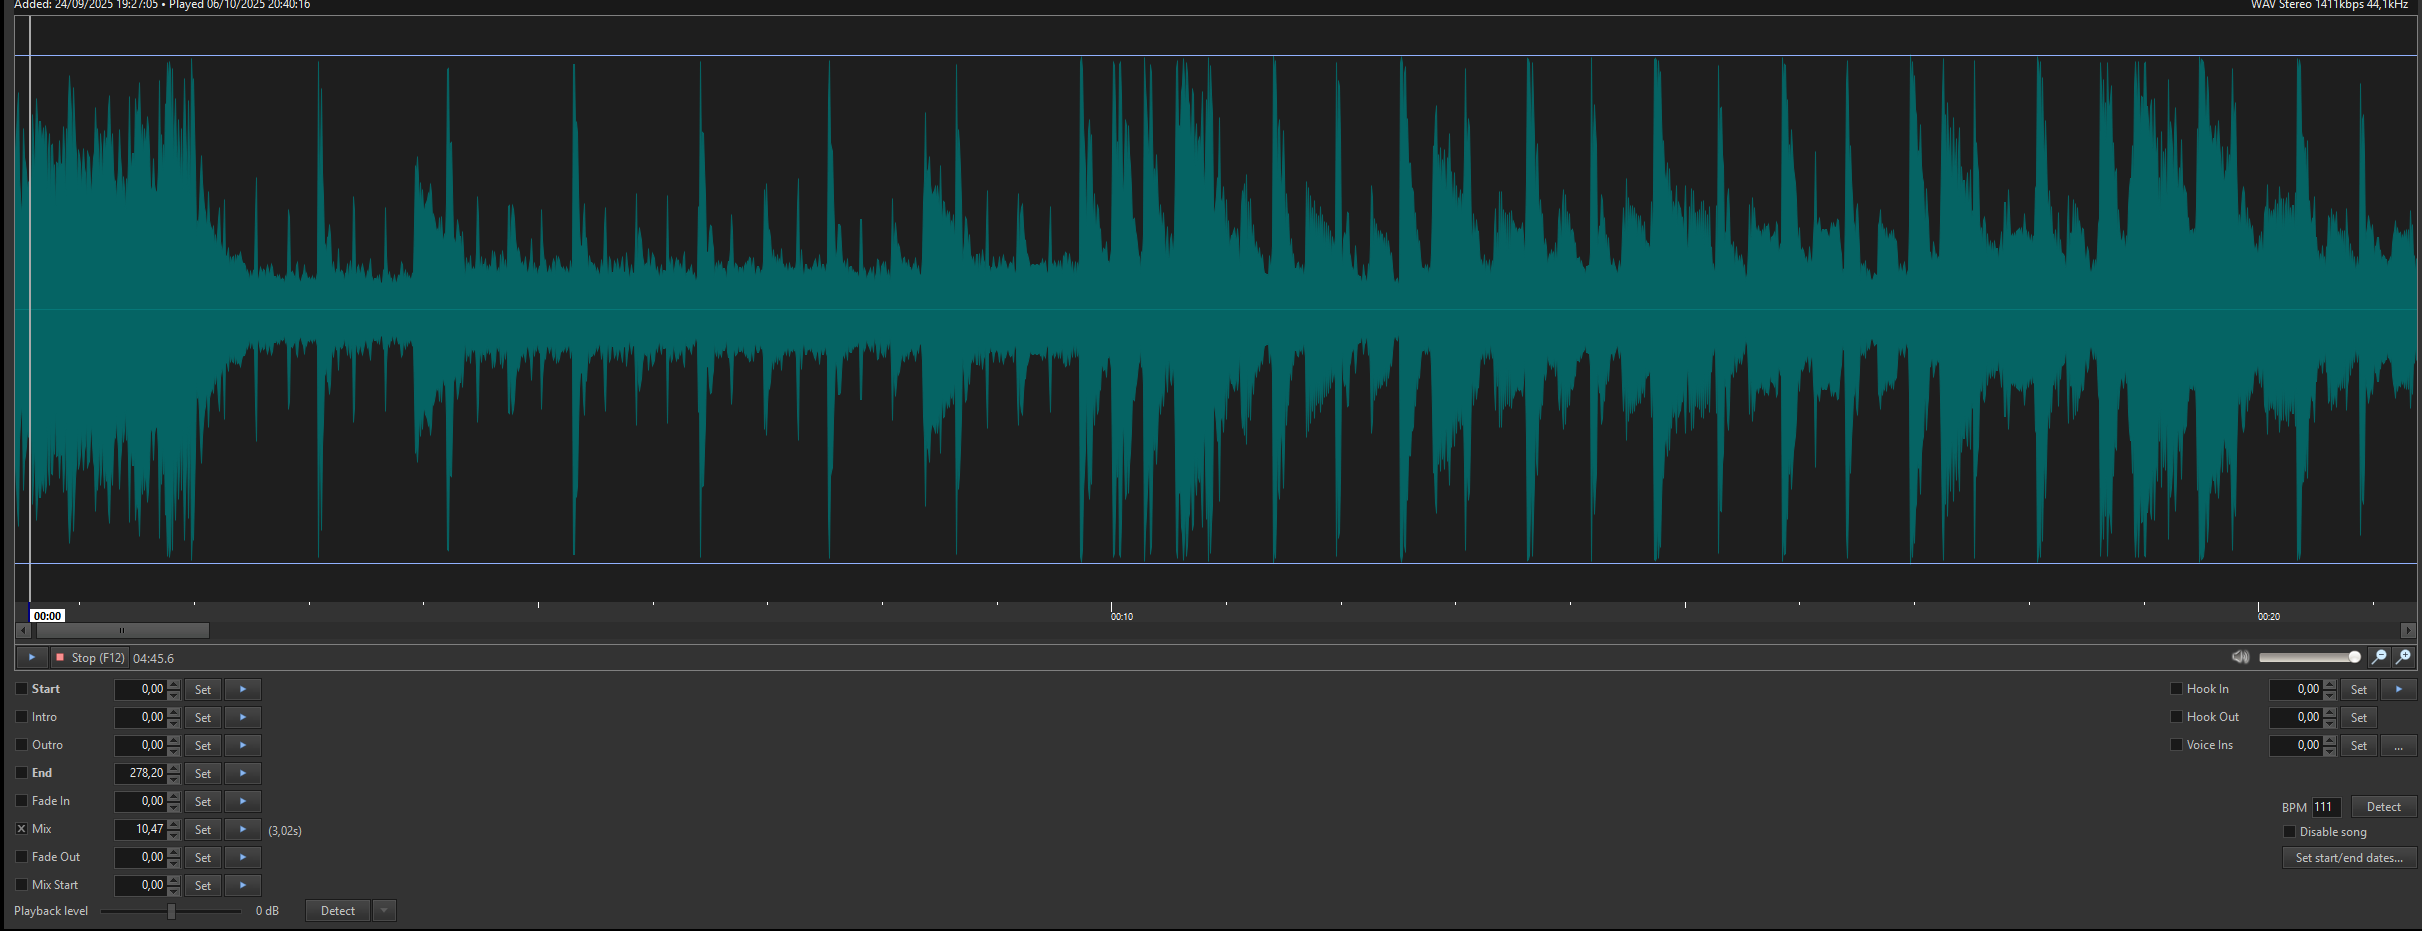Increase the End value with up arrow
2422x931 pixels.
(174, 768)
